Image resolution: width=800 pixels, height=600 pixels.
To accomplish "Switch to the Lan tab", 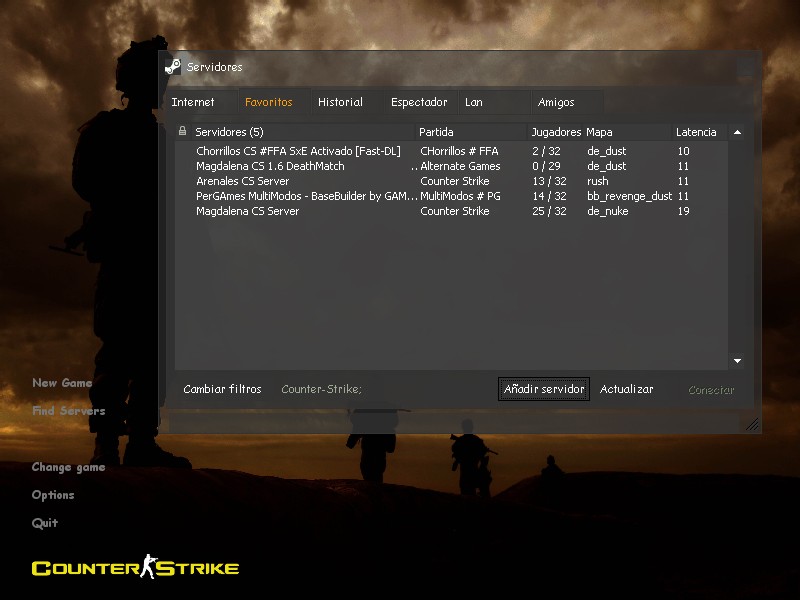I will click(473, 102).
